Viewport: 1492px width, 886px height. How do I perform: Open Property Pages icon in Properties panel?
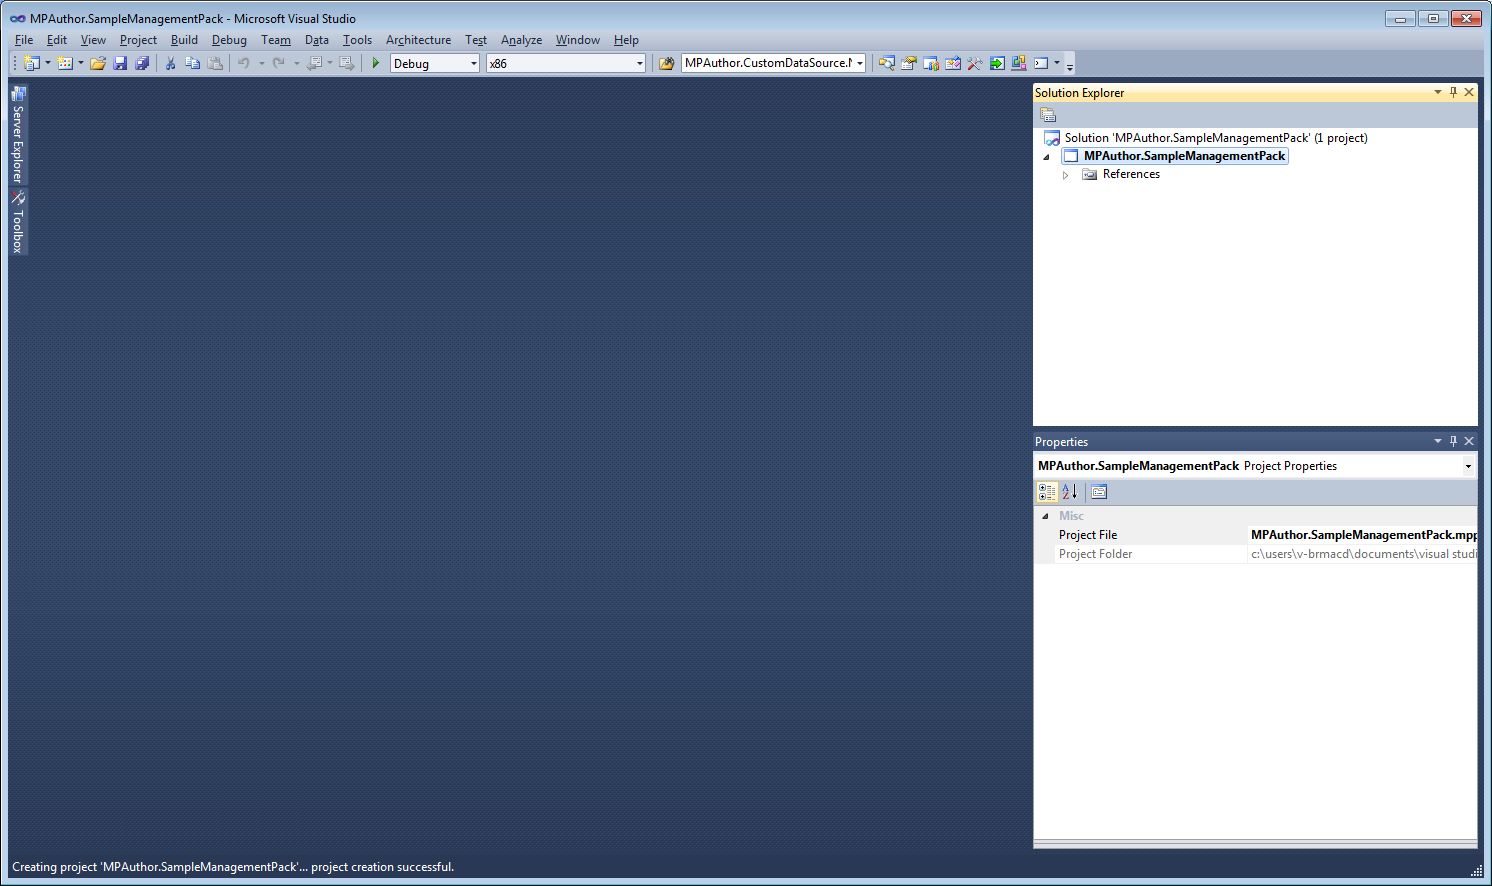1099,492
